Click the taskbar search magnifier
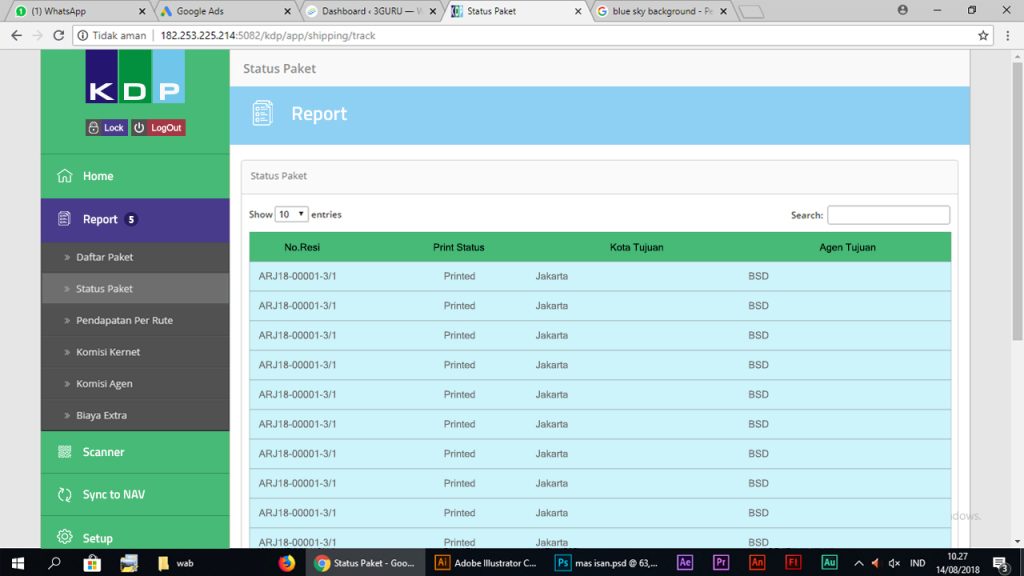This screenshot has height=576, width=1024. [x=54, y=562]
